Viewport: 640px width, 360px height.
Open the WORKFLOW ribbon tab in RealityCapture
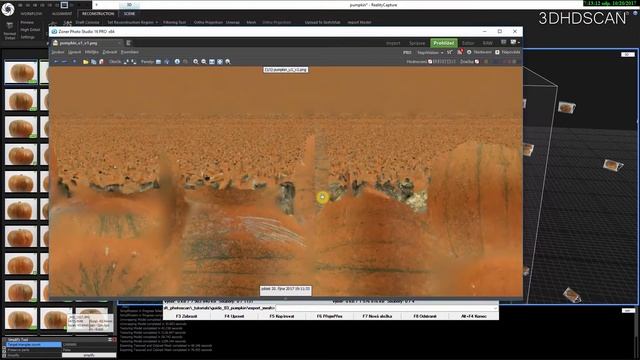31,13
